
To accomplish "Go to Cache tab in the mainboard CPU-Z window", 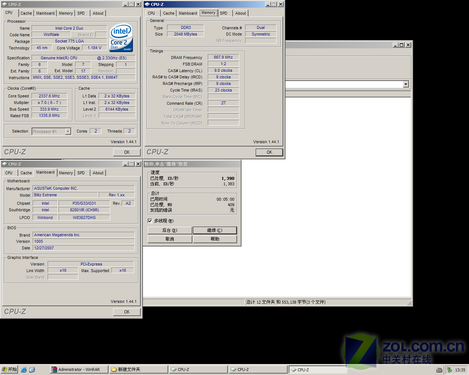I will (26, 173).
